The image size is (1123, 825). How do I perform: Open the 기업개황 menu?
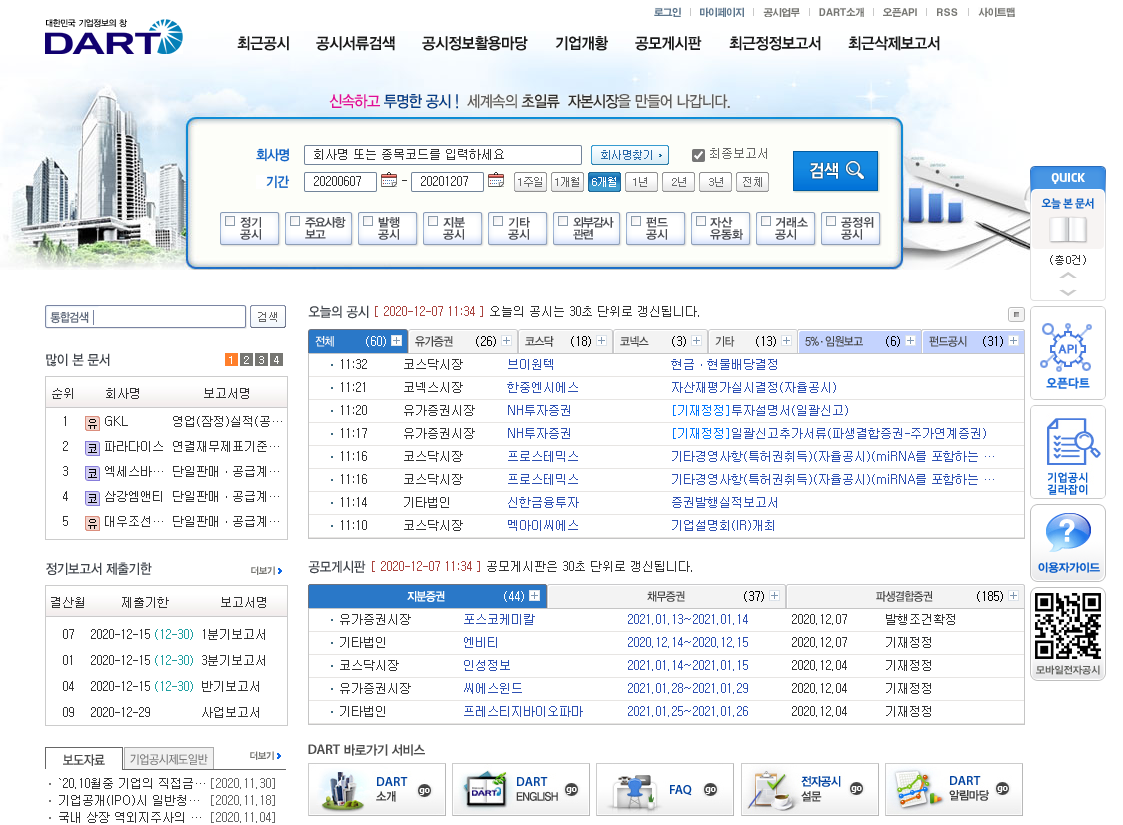(x=582, y=44)
